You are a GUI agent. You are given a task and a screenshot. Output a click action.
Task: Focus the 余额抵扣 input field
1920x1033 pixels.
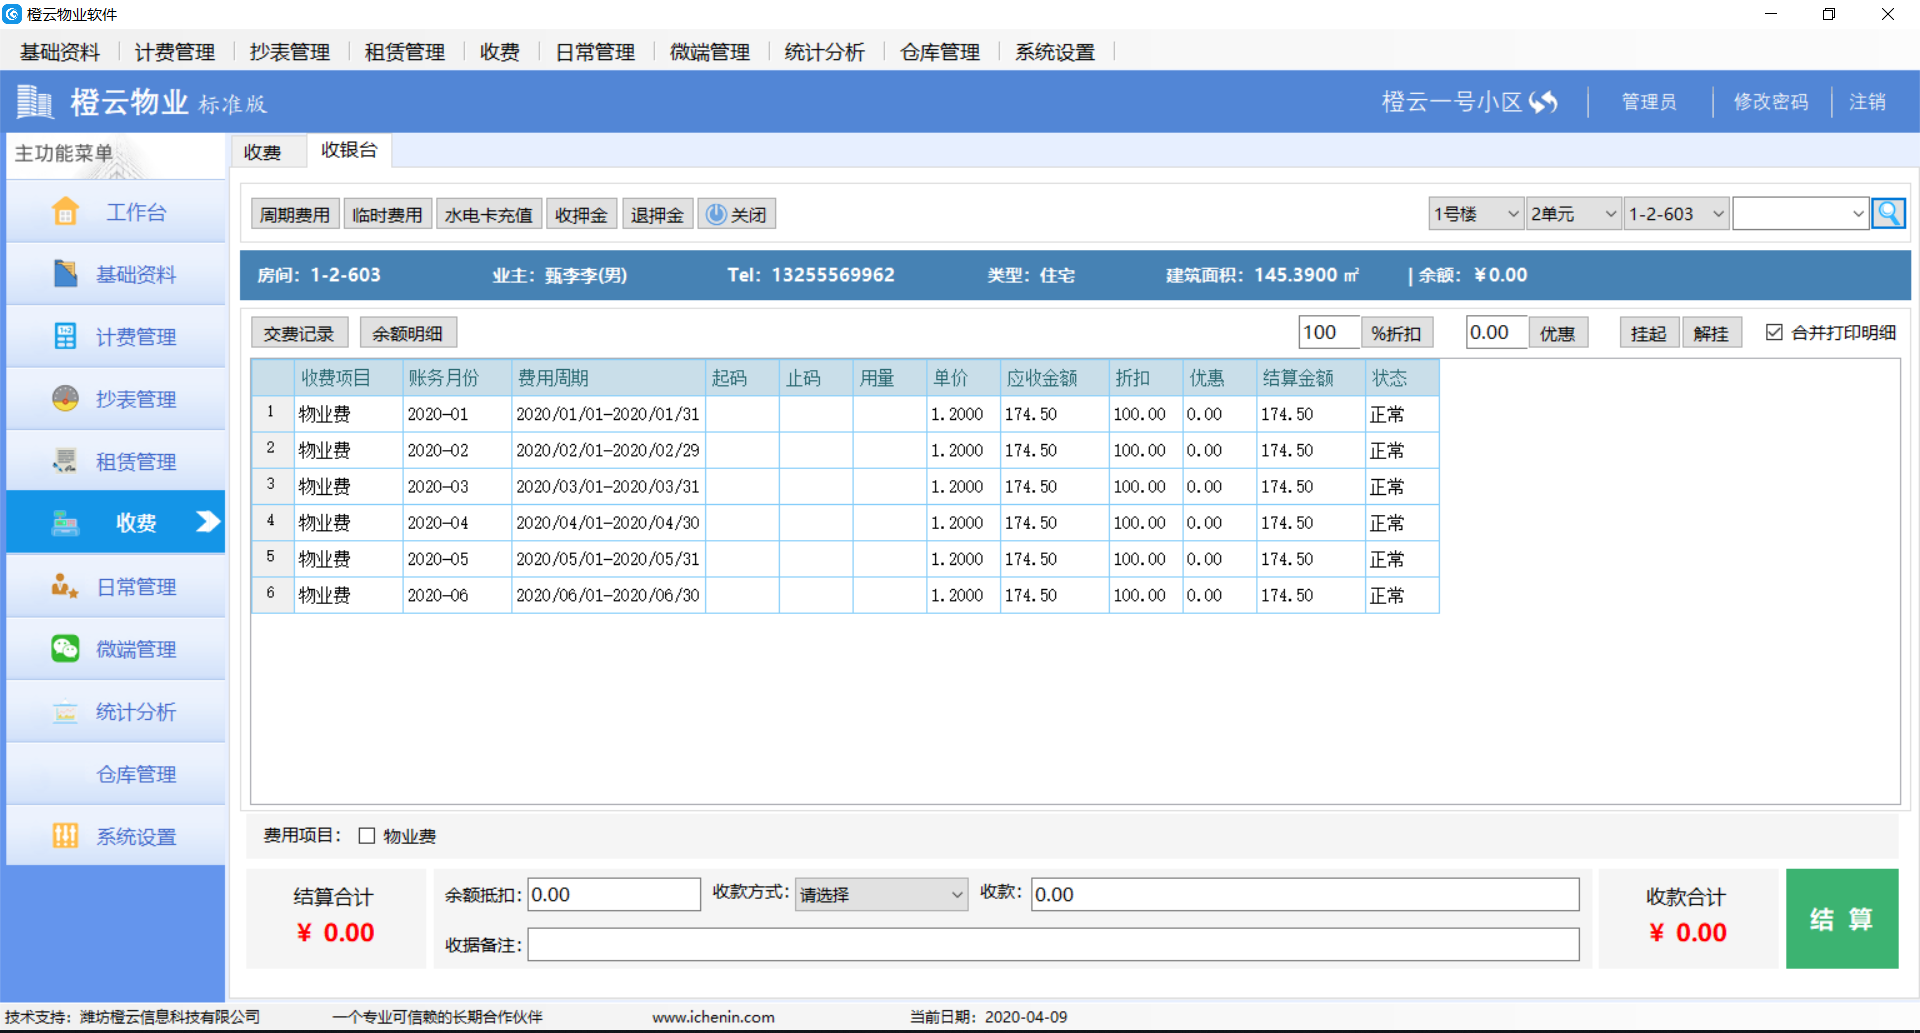(x=614, y=894)
